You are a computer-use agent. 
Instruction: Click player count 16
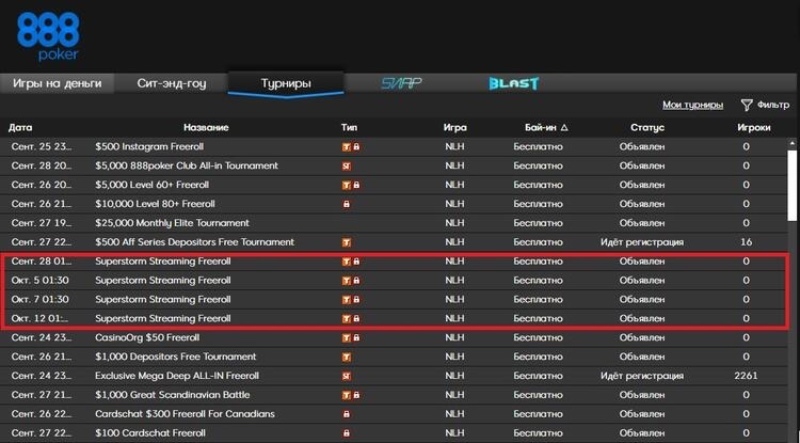point(746,242)
